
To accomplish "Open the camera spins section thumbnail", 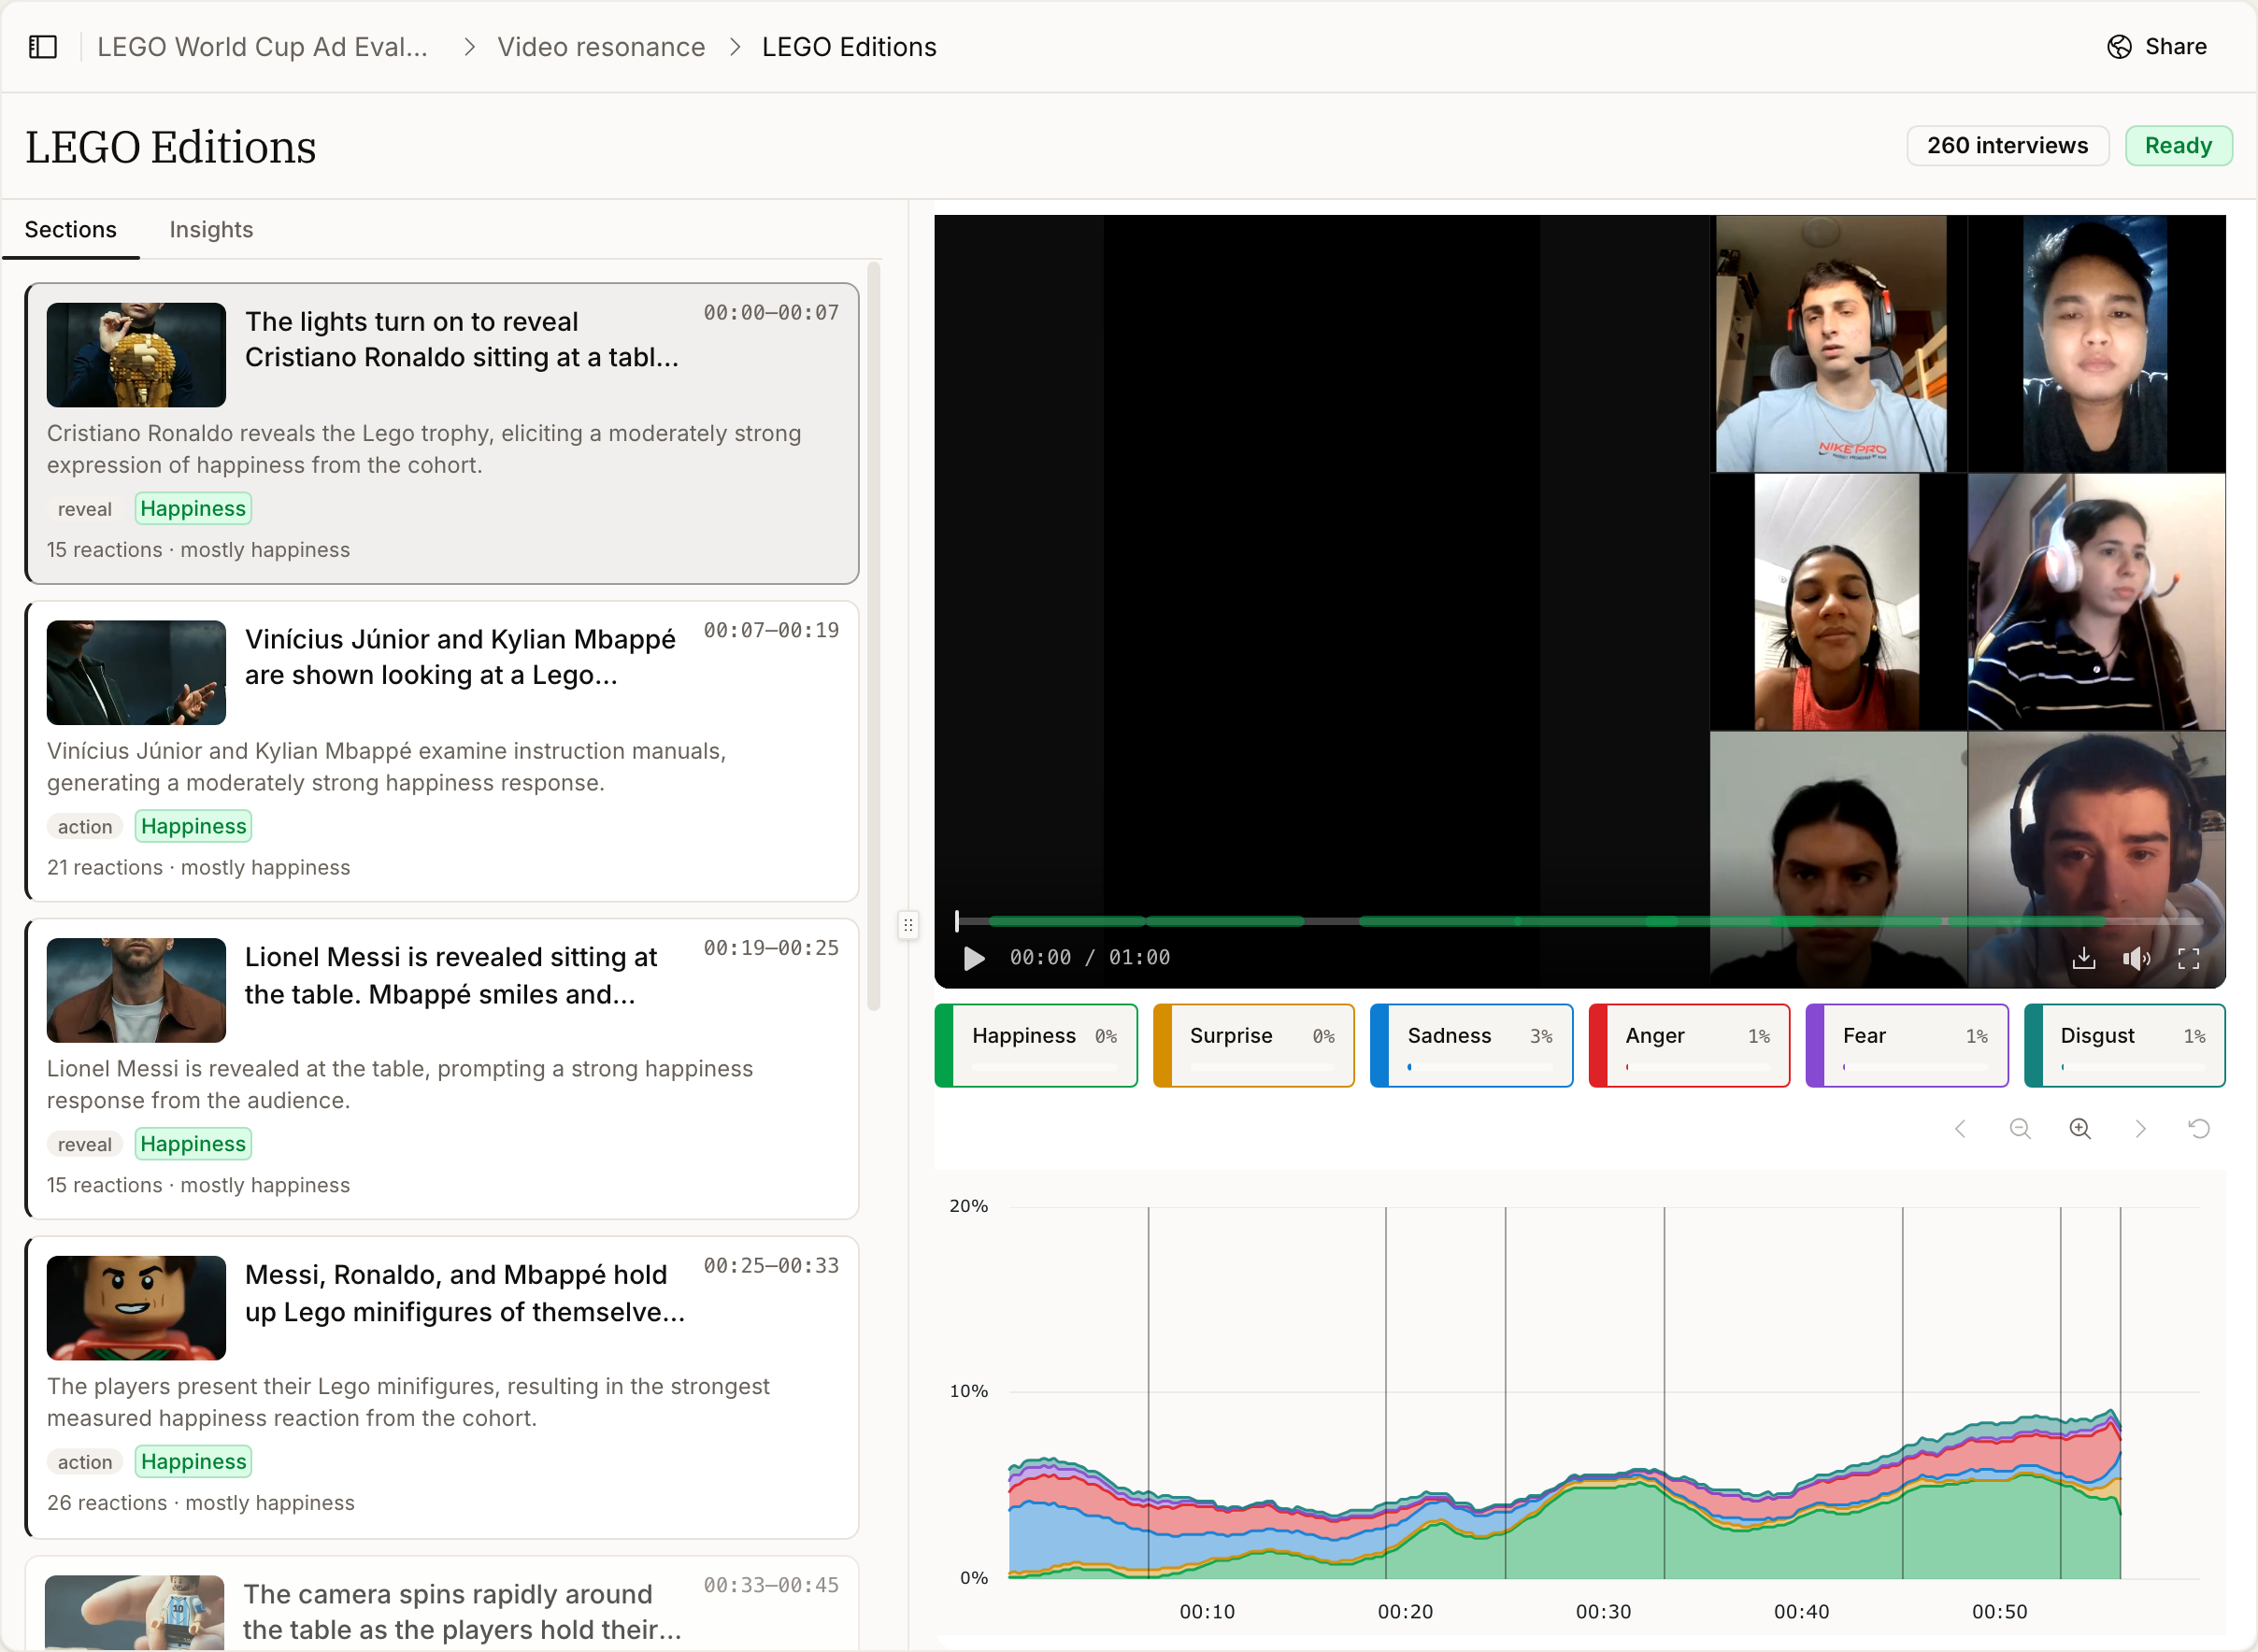I will click(134, 1612).
